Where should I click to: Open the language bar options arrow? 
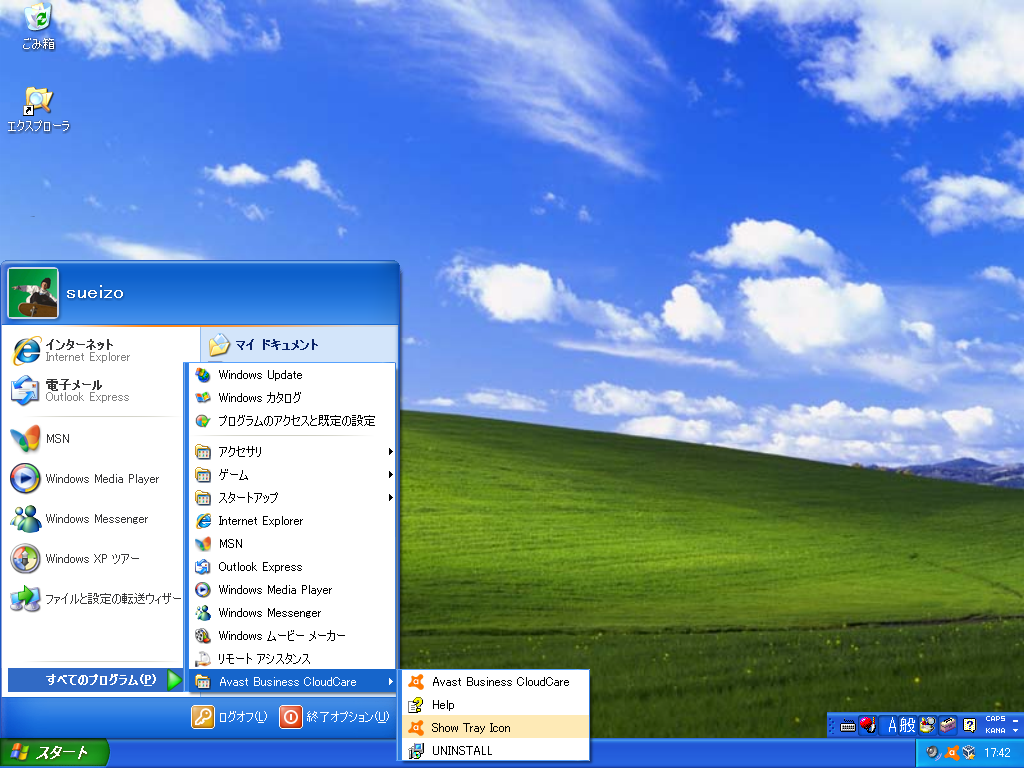pyautogui.click(x=1016, y=731)
